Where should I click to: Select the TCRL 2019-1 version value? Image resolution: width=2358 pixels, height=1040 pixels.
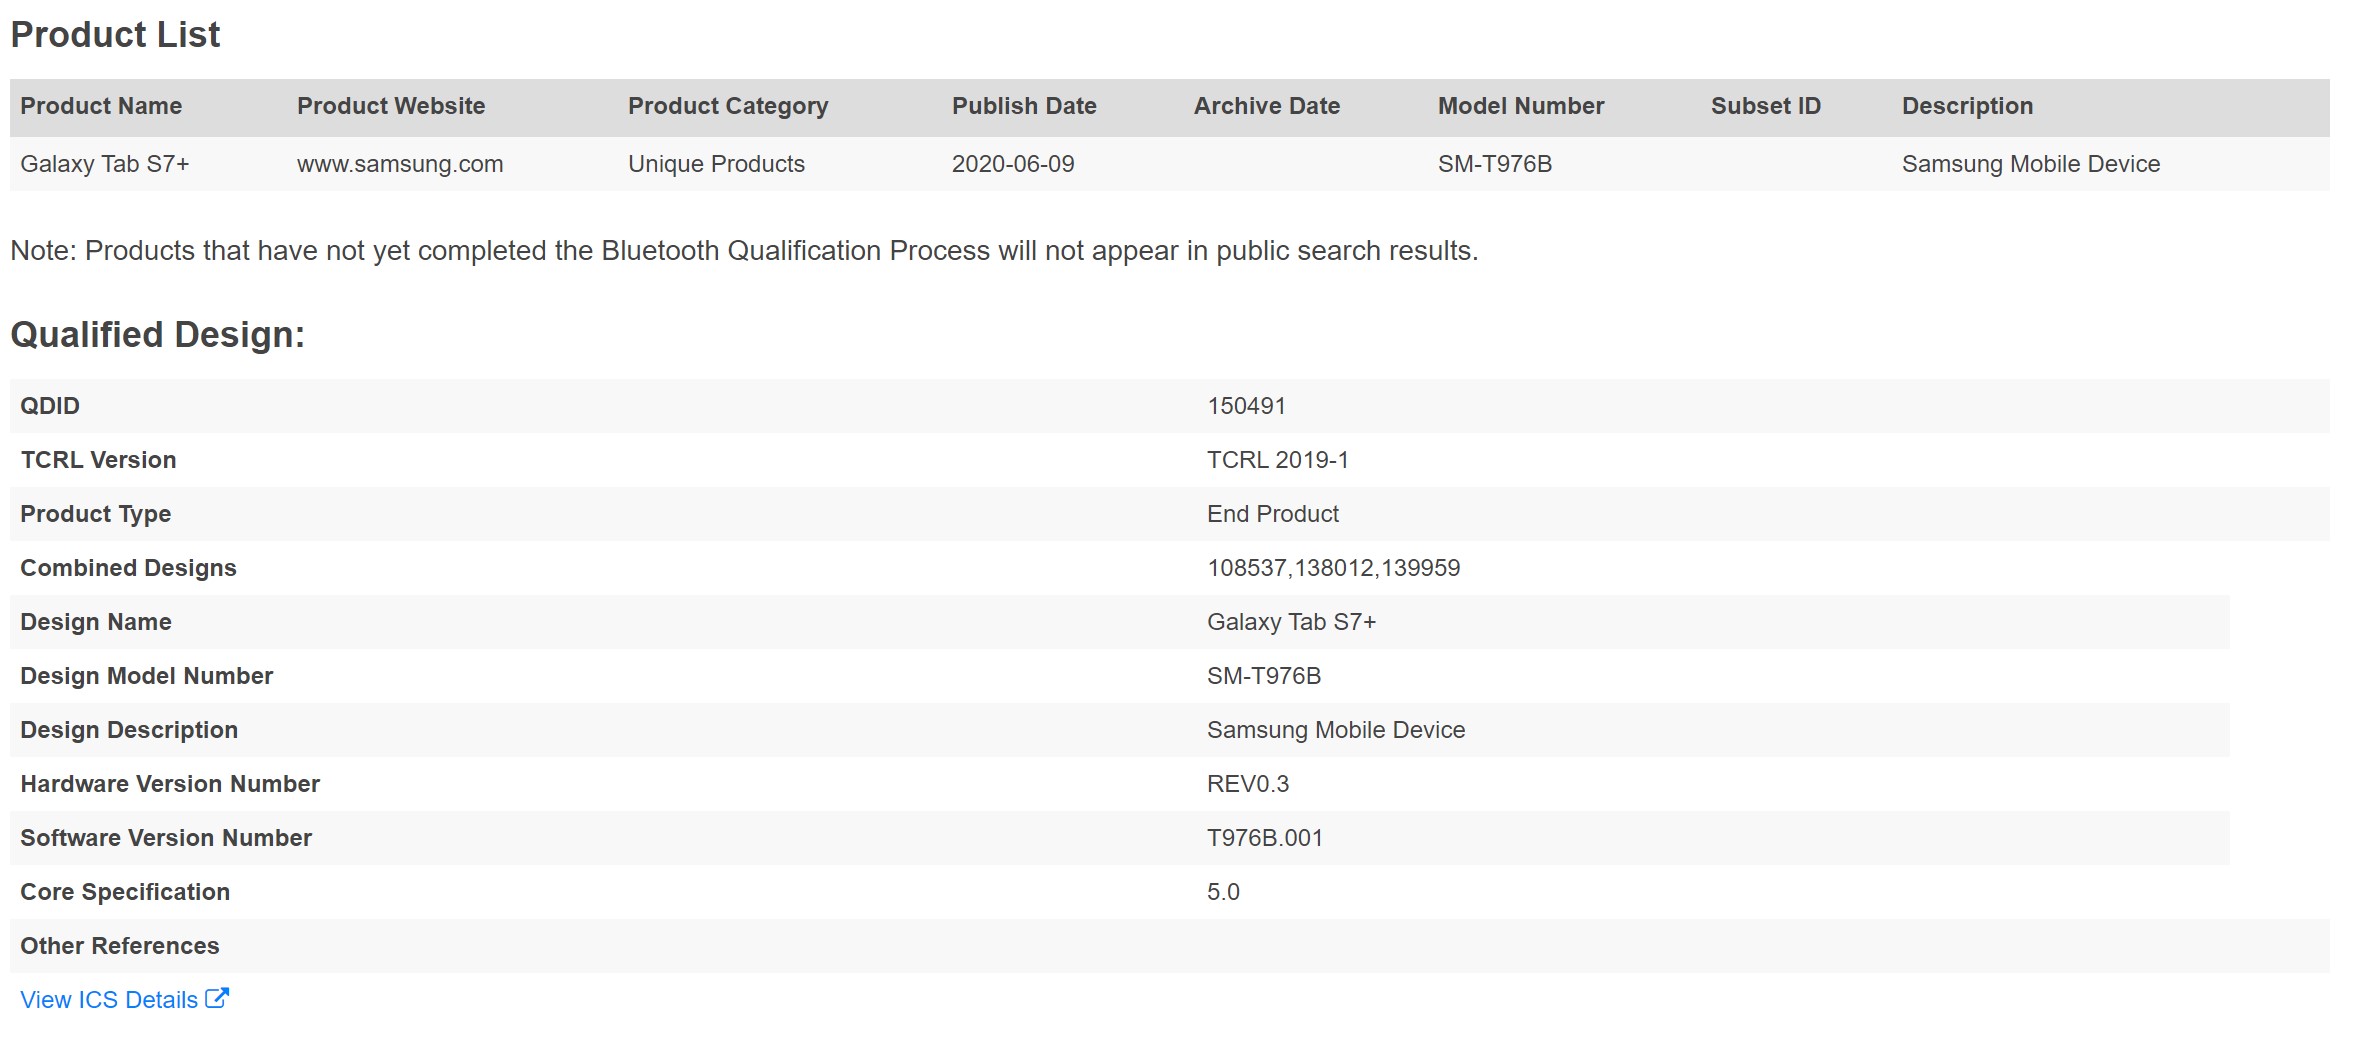tap(1277, 460)
